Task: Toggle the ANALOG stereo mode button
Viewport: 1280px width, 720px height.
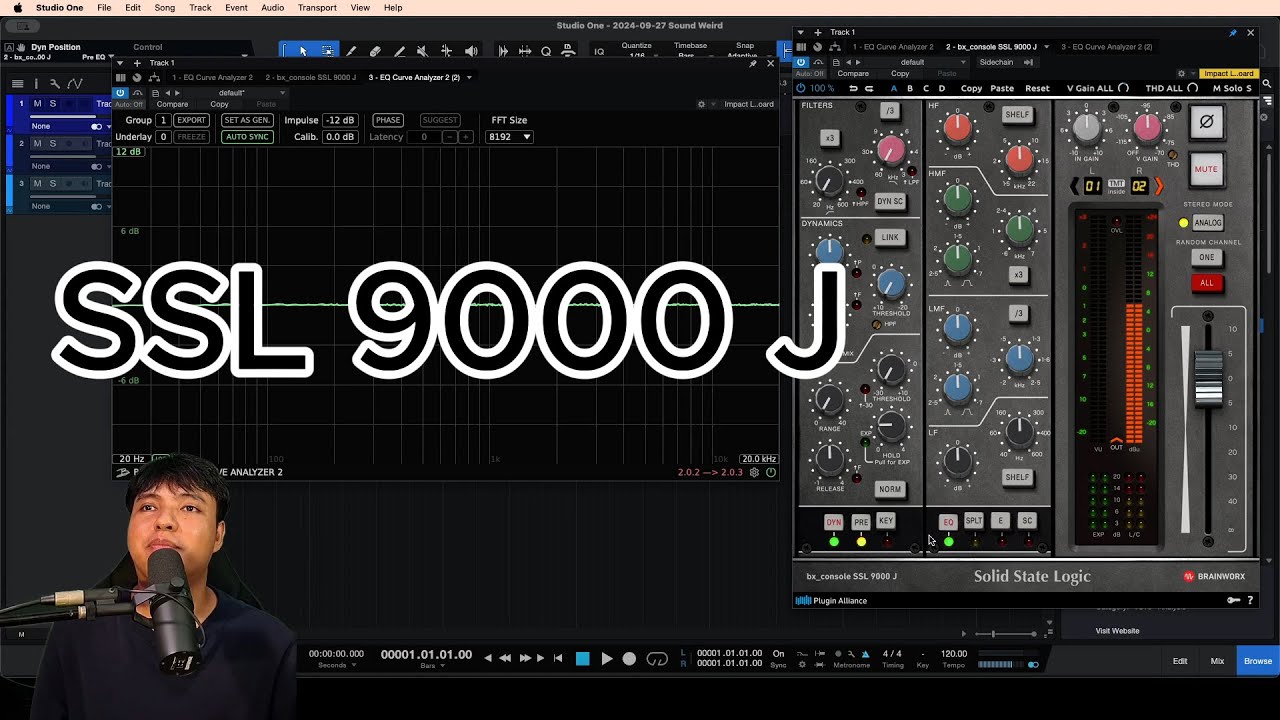Action: (1207, 223)
